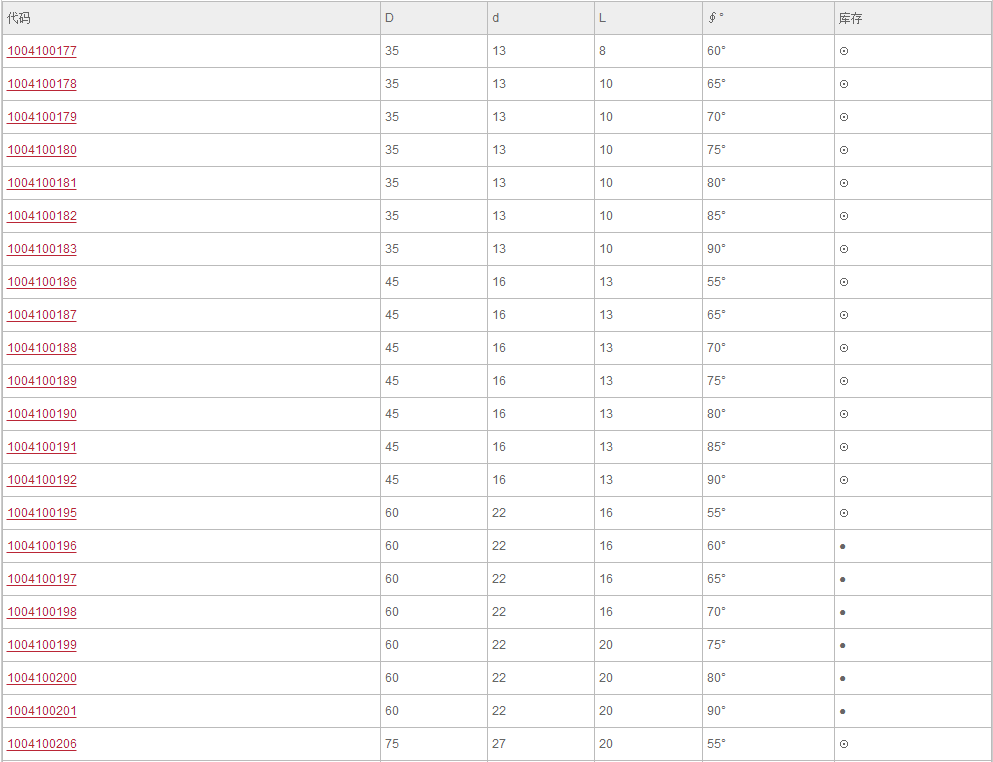Open product code 1004100177 link
The width and height of the screenshot is (993, 762).
[42, 51]
